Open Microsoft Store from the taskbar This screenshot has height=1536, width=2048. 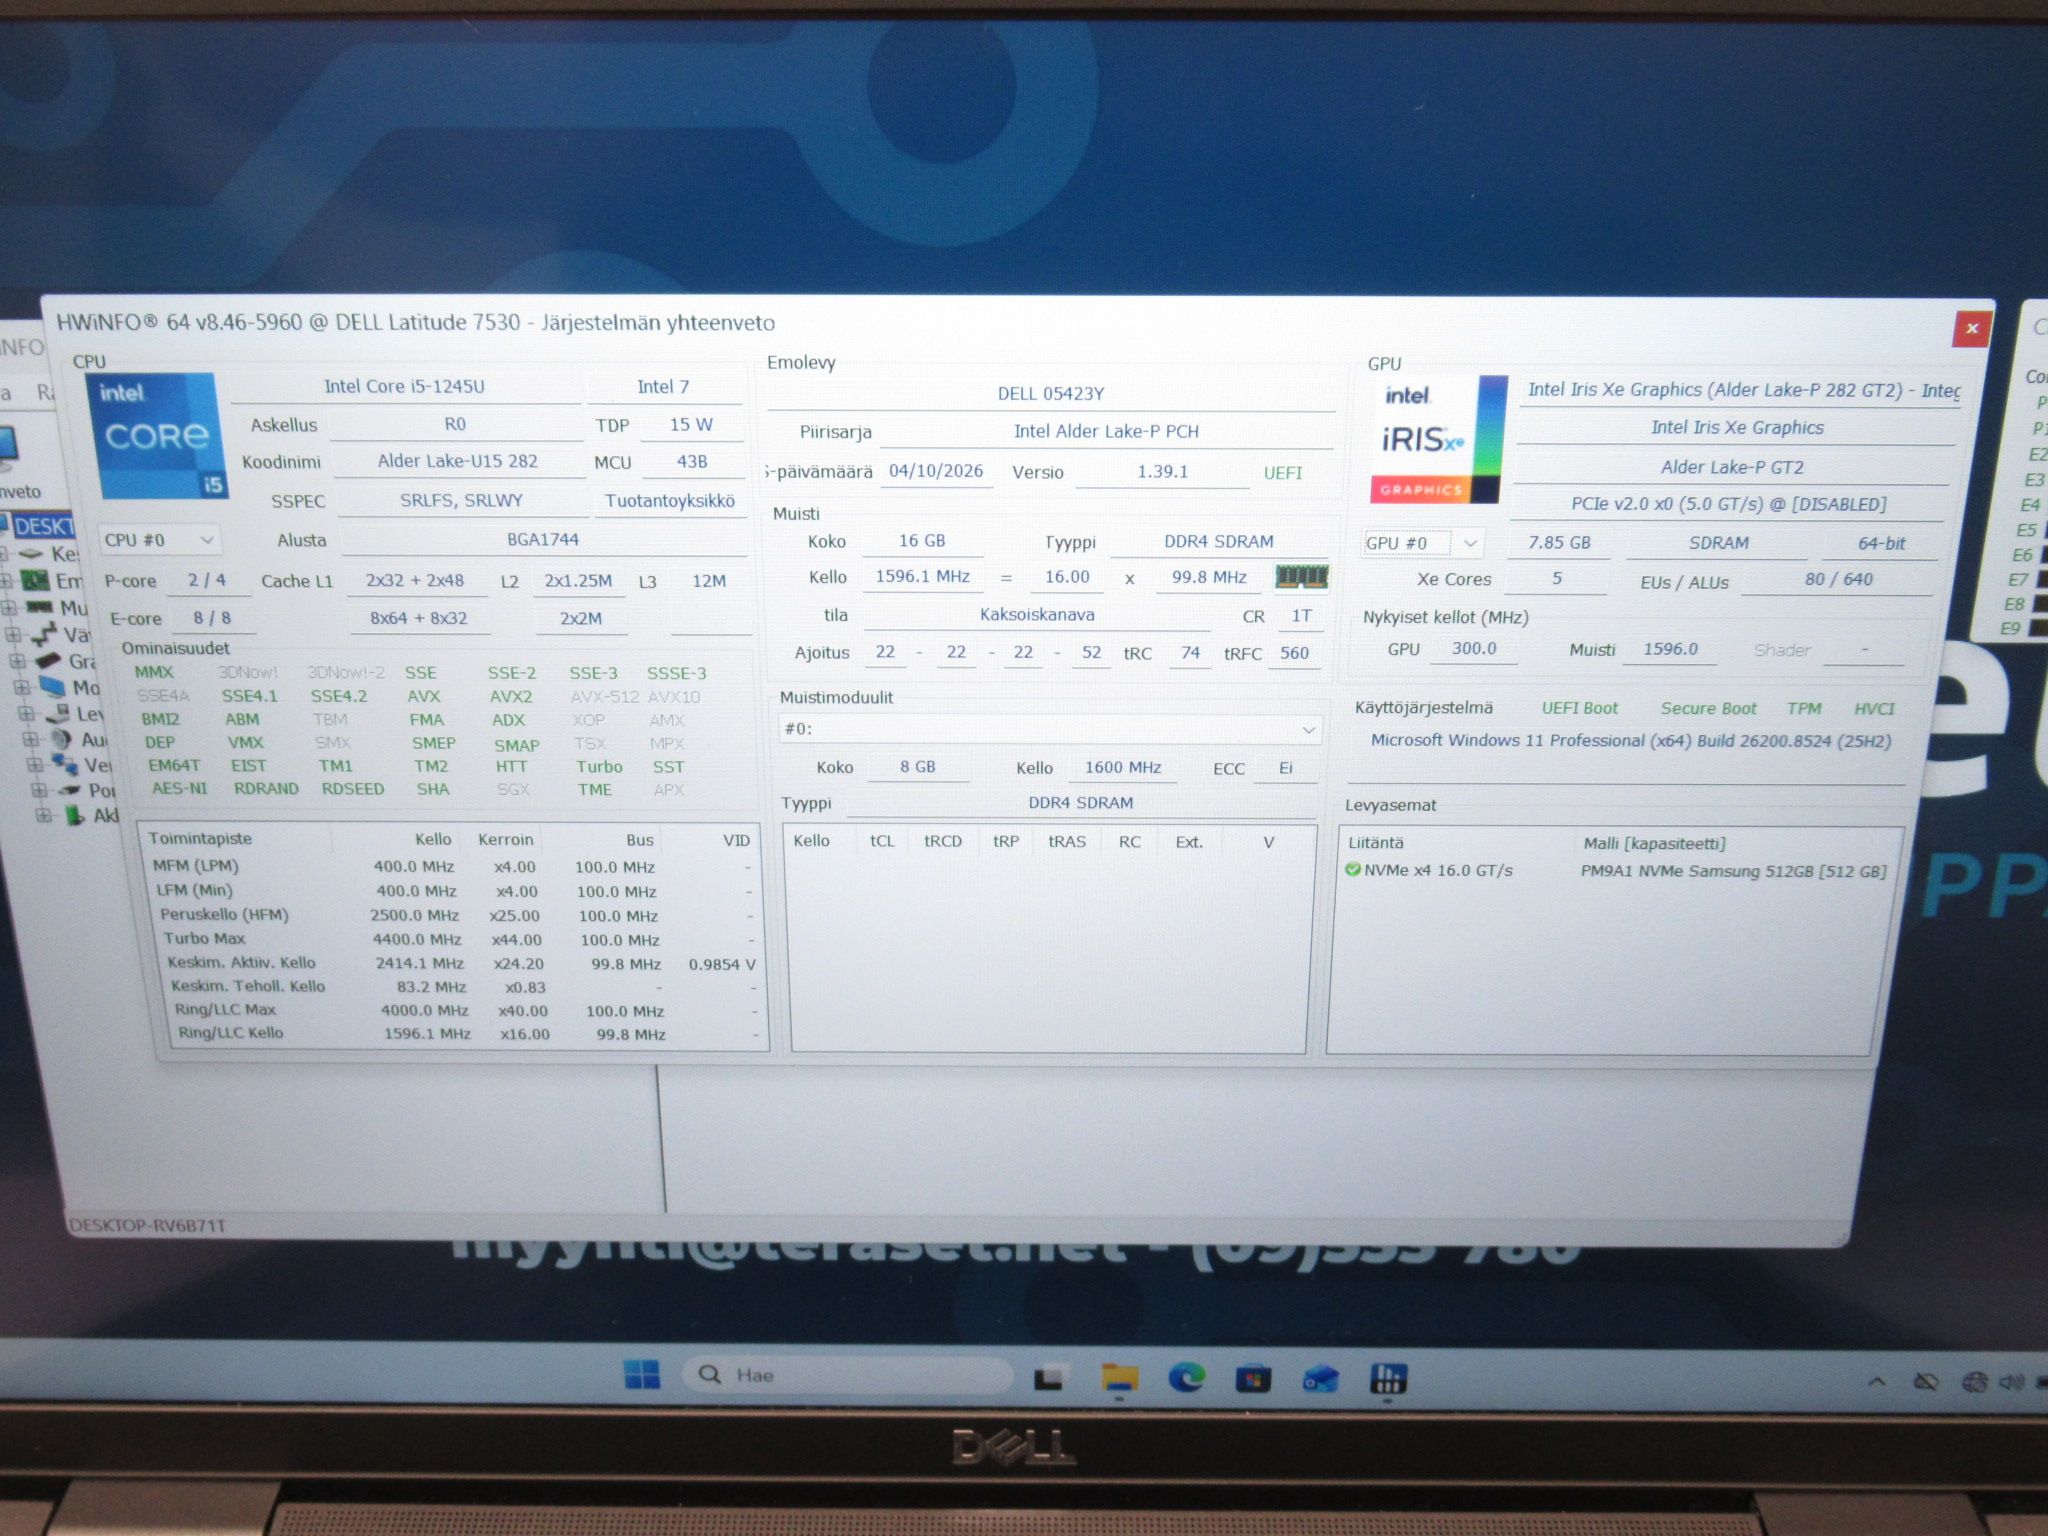point(1253,1380)
